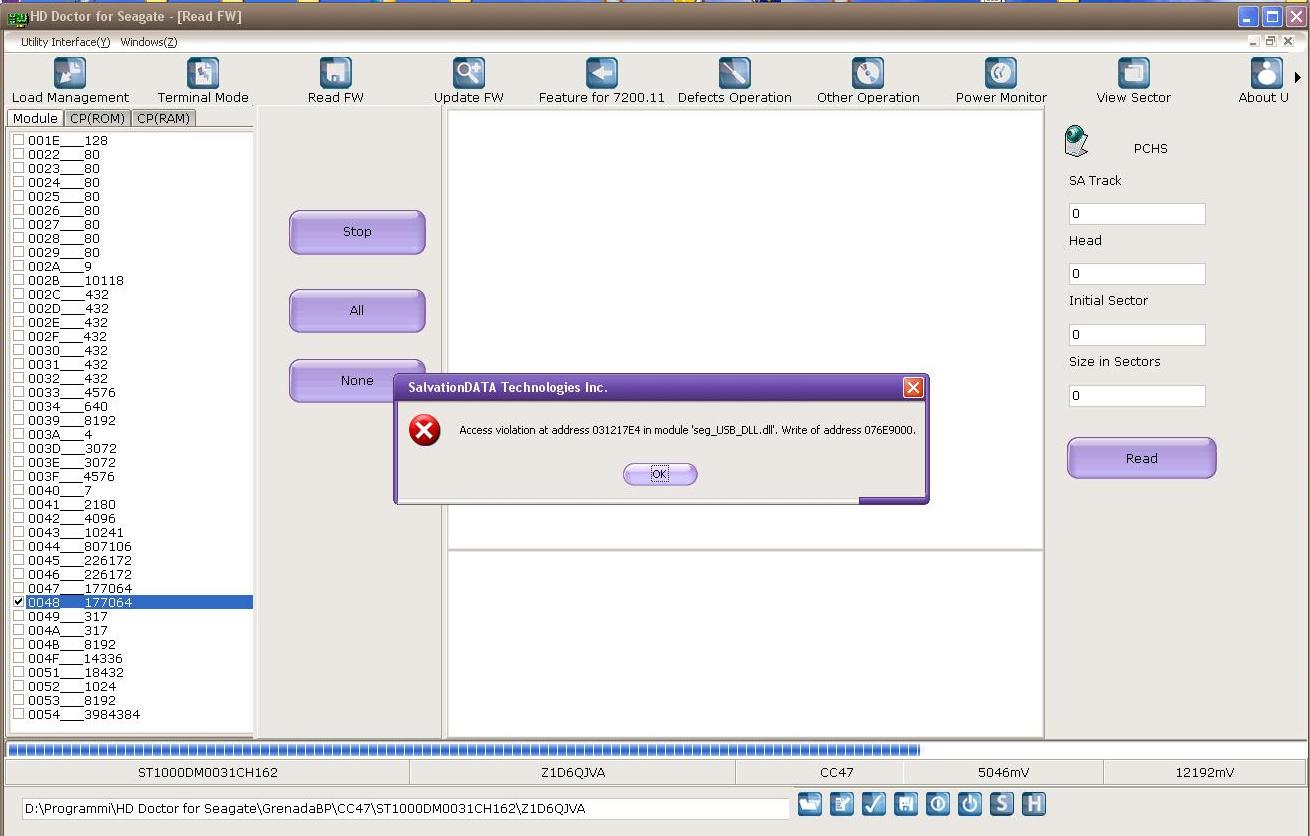Click the 12192mV voltage reading
This screenshot has width=1310, height=836.
point(1204,772)
